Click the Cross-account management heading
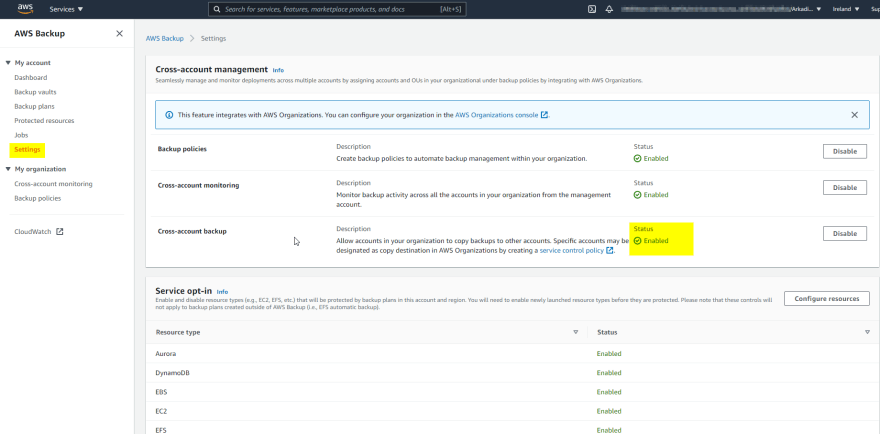The image size is (880, 434). tap(211, 70)
